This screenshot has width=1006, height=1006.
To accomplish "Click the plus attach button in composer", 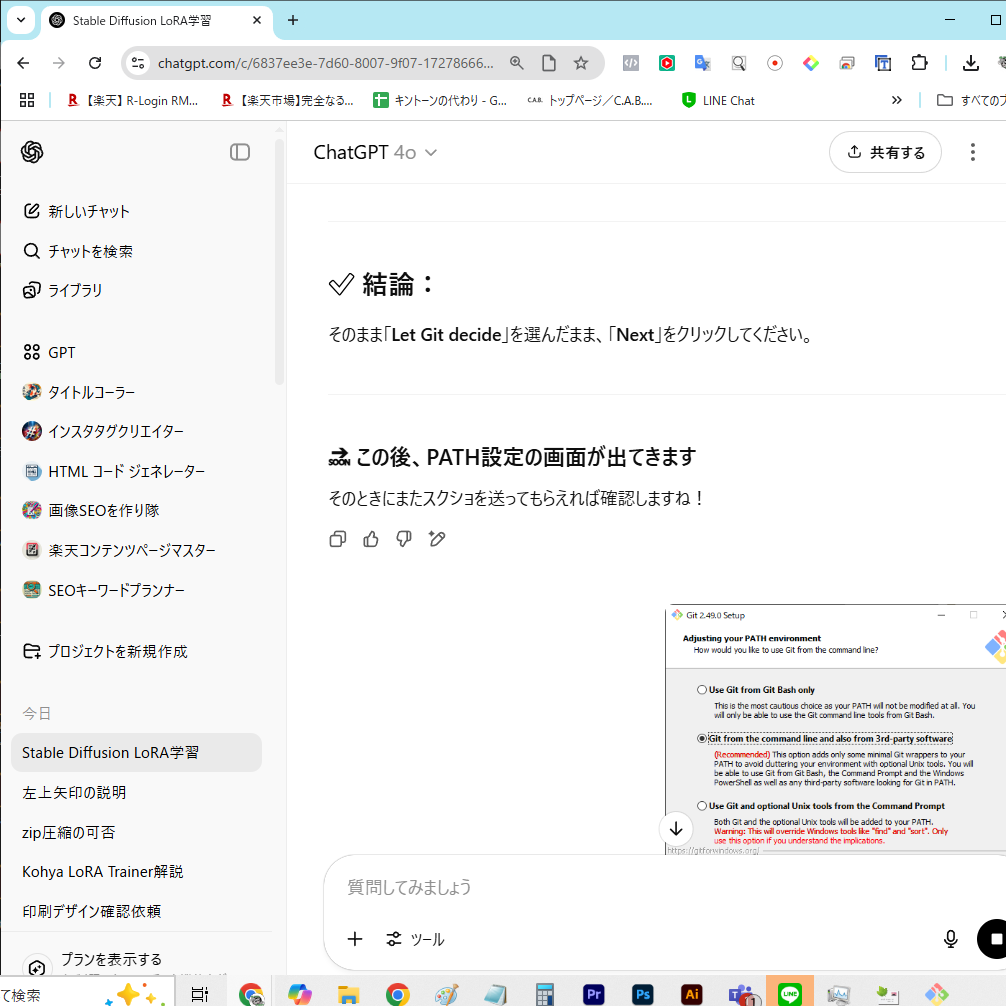I will pyautogui.click(x=355, y=939).
